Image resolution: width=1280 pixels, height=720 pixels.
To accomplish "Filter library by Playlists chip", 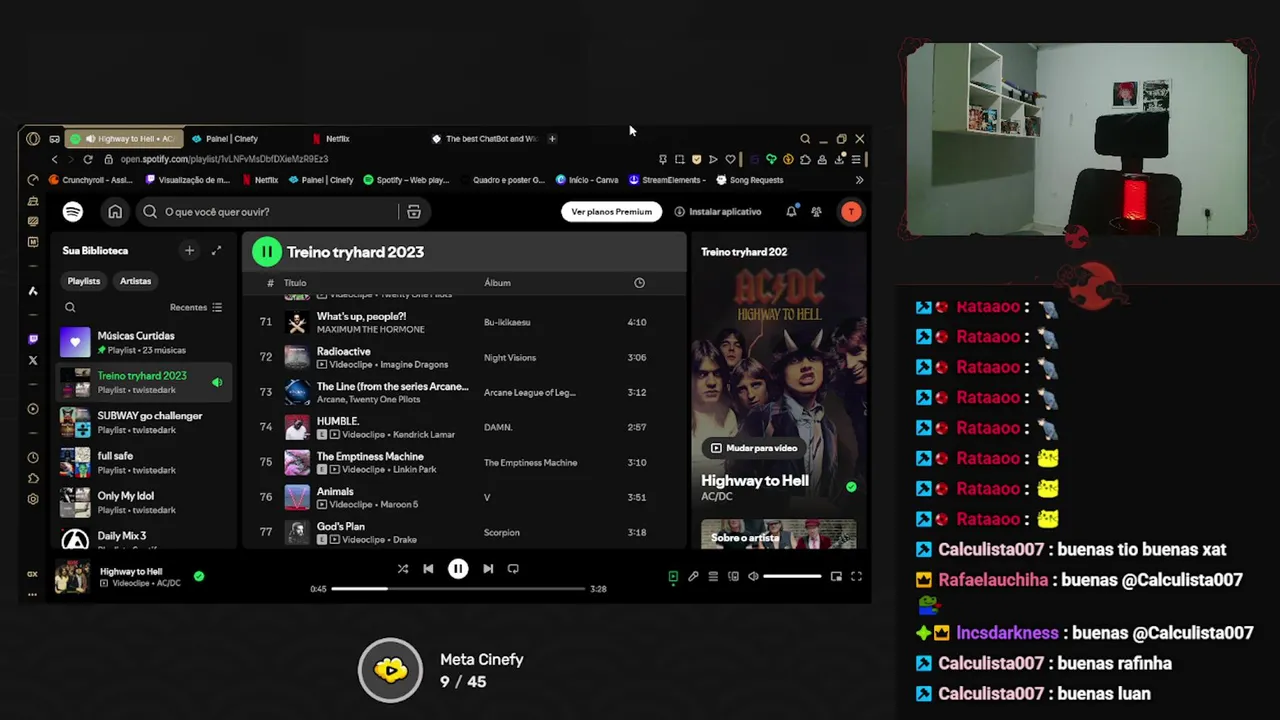I will (84, 281).
